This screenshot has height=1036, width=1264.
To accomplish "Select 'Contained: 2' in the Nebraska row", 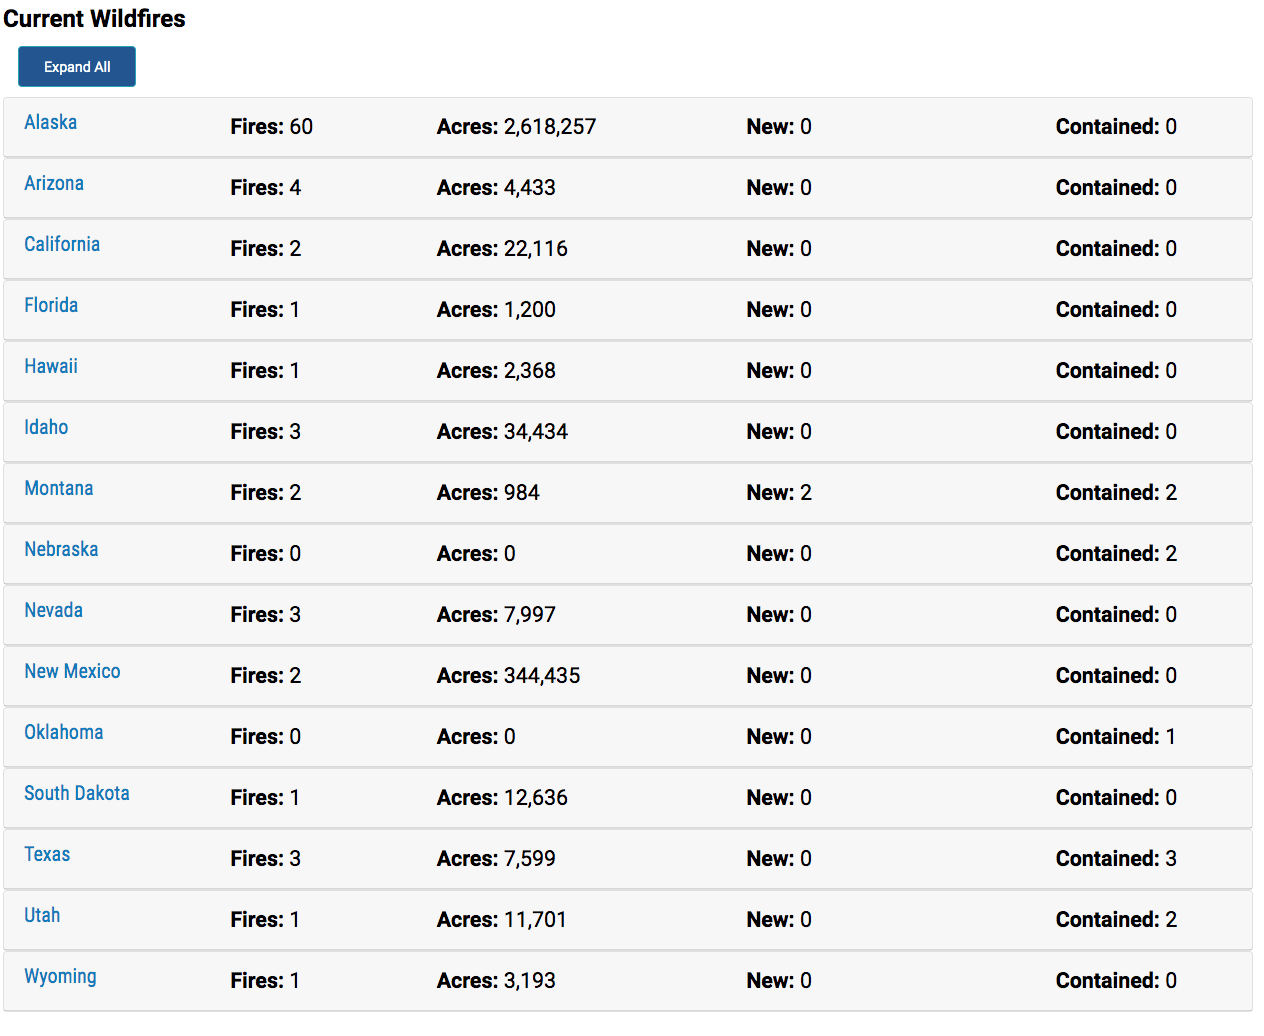I will (x=1116, y=554).
